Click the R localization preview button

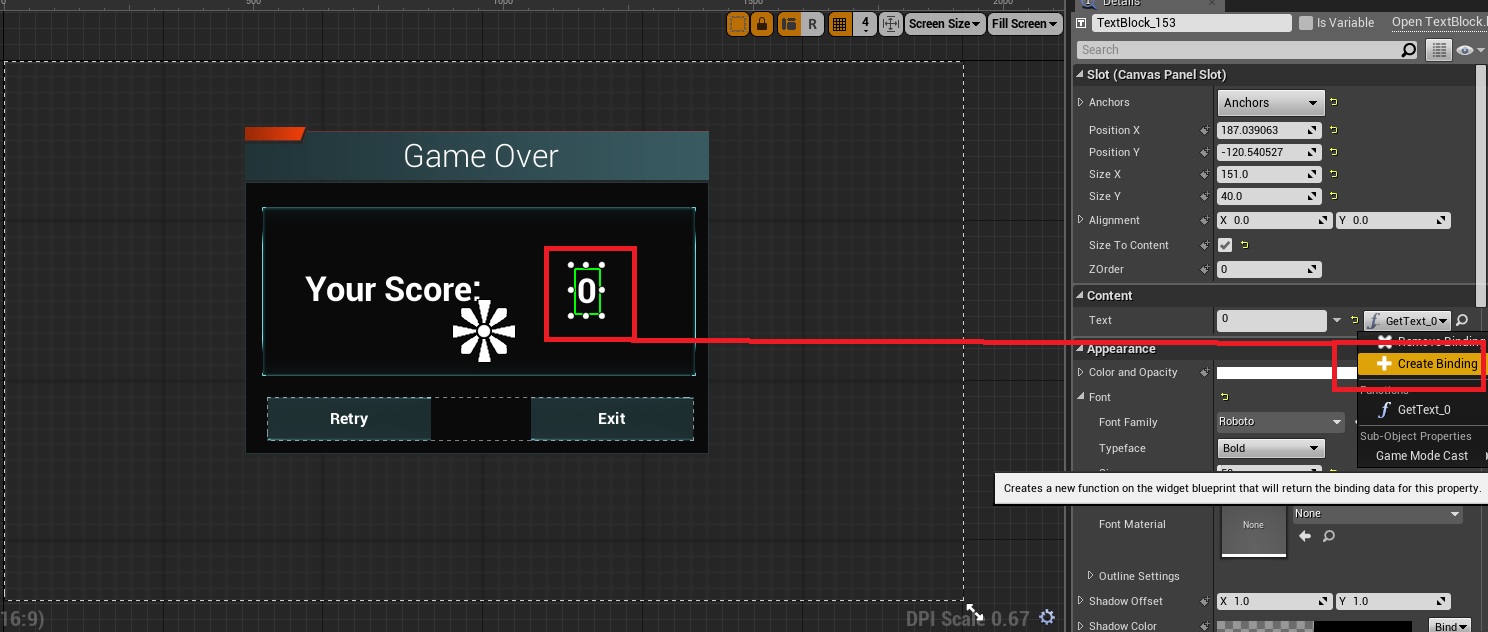pos(812,24)
